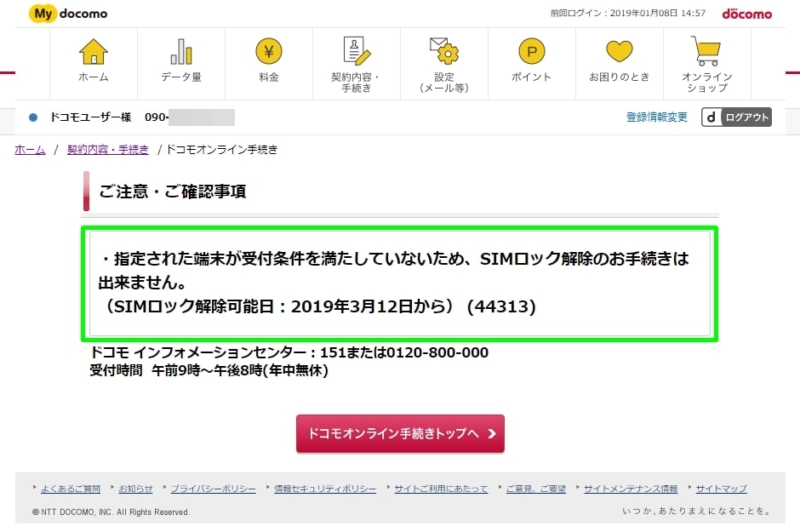Click the My docomo logo
Screen dimensions: 800x532
coord(68,13)
